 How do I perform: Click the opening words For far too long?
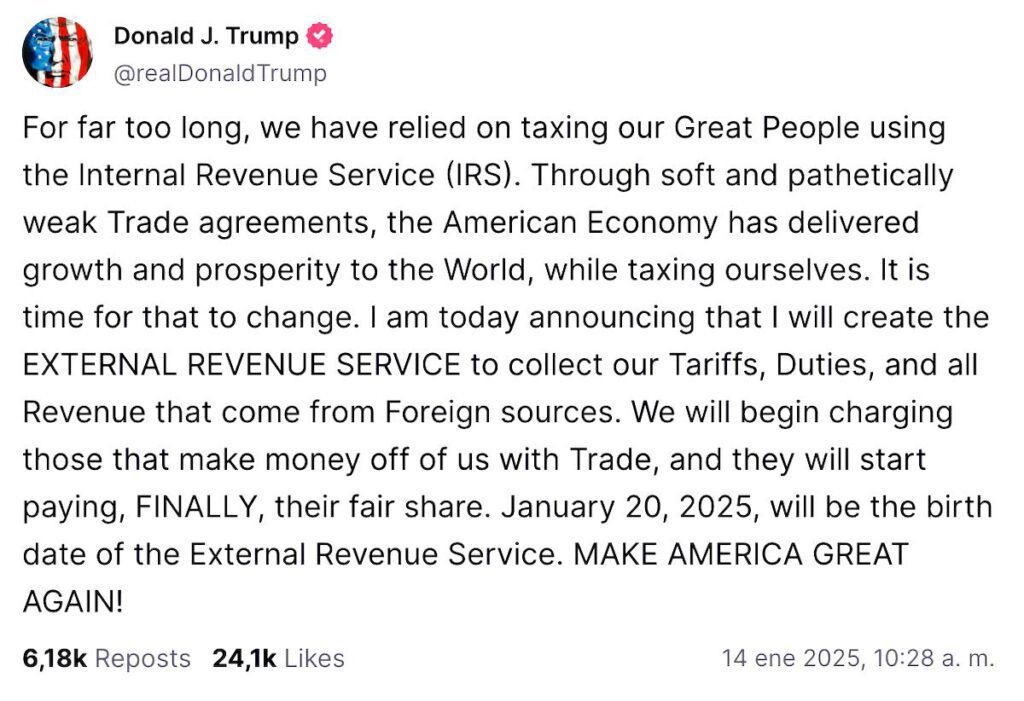point(122,128)
